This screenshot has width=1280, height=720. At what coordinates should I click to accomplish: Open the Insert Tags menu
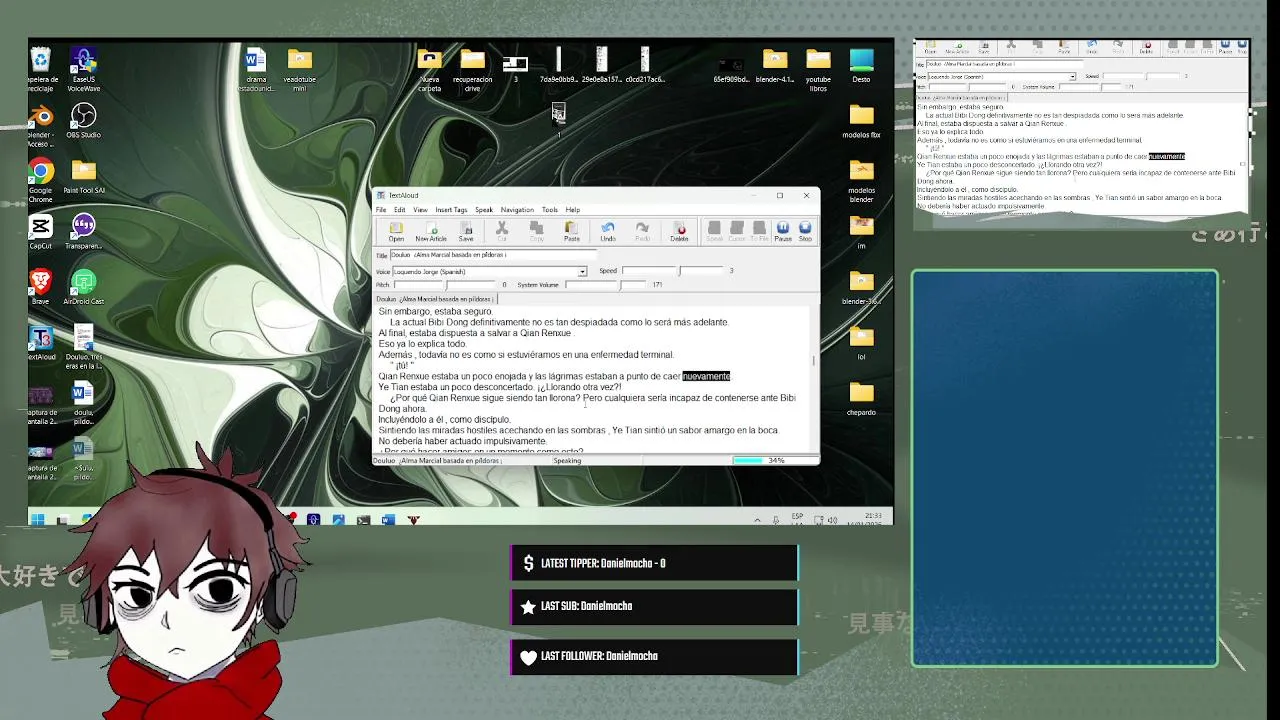tap(451, 210)
